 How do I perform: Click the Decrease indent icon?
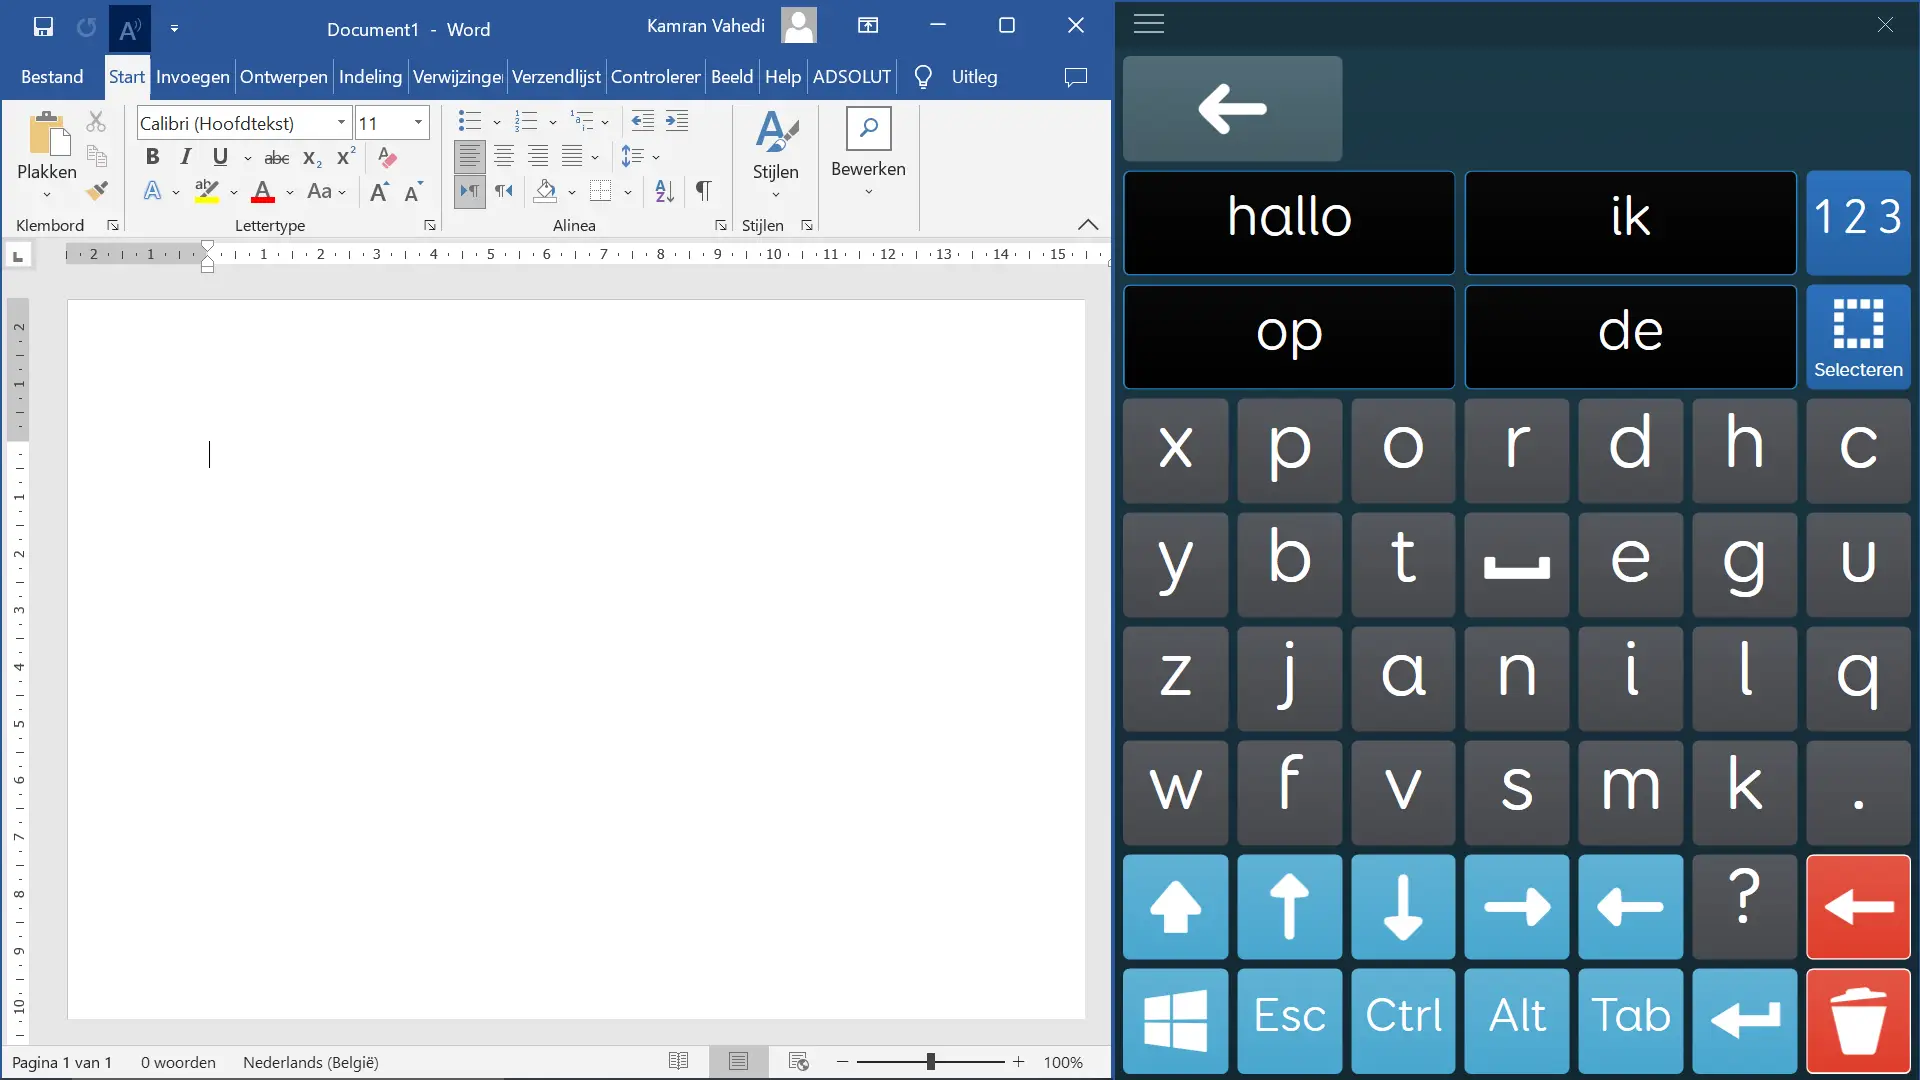[643, 122]
